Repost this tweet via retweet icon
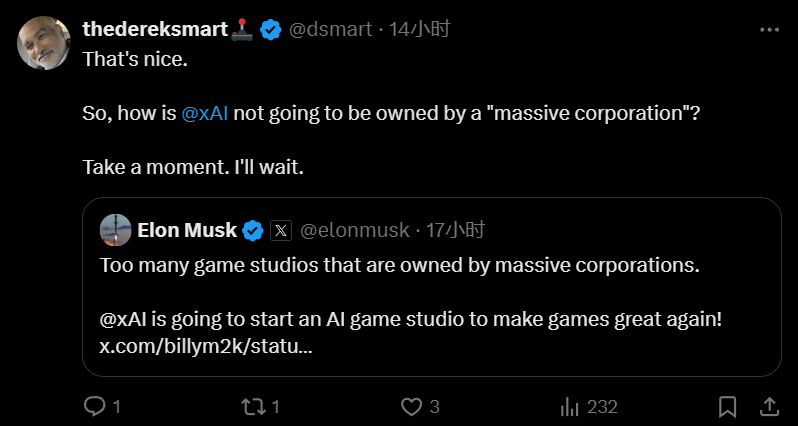The width and height of the screenshot is (798, 426). pyautogui.click(x=255, y=406)
